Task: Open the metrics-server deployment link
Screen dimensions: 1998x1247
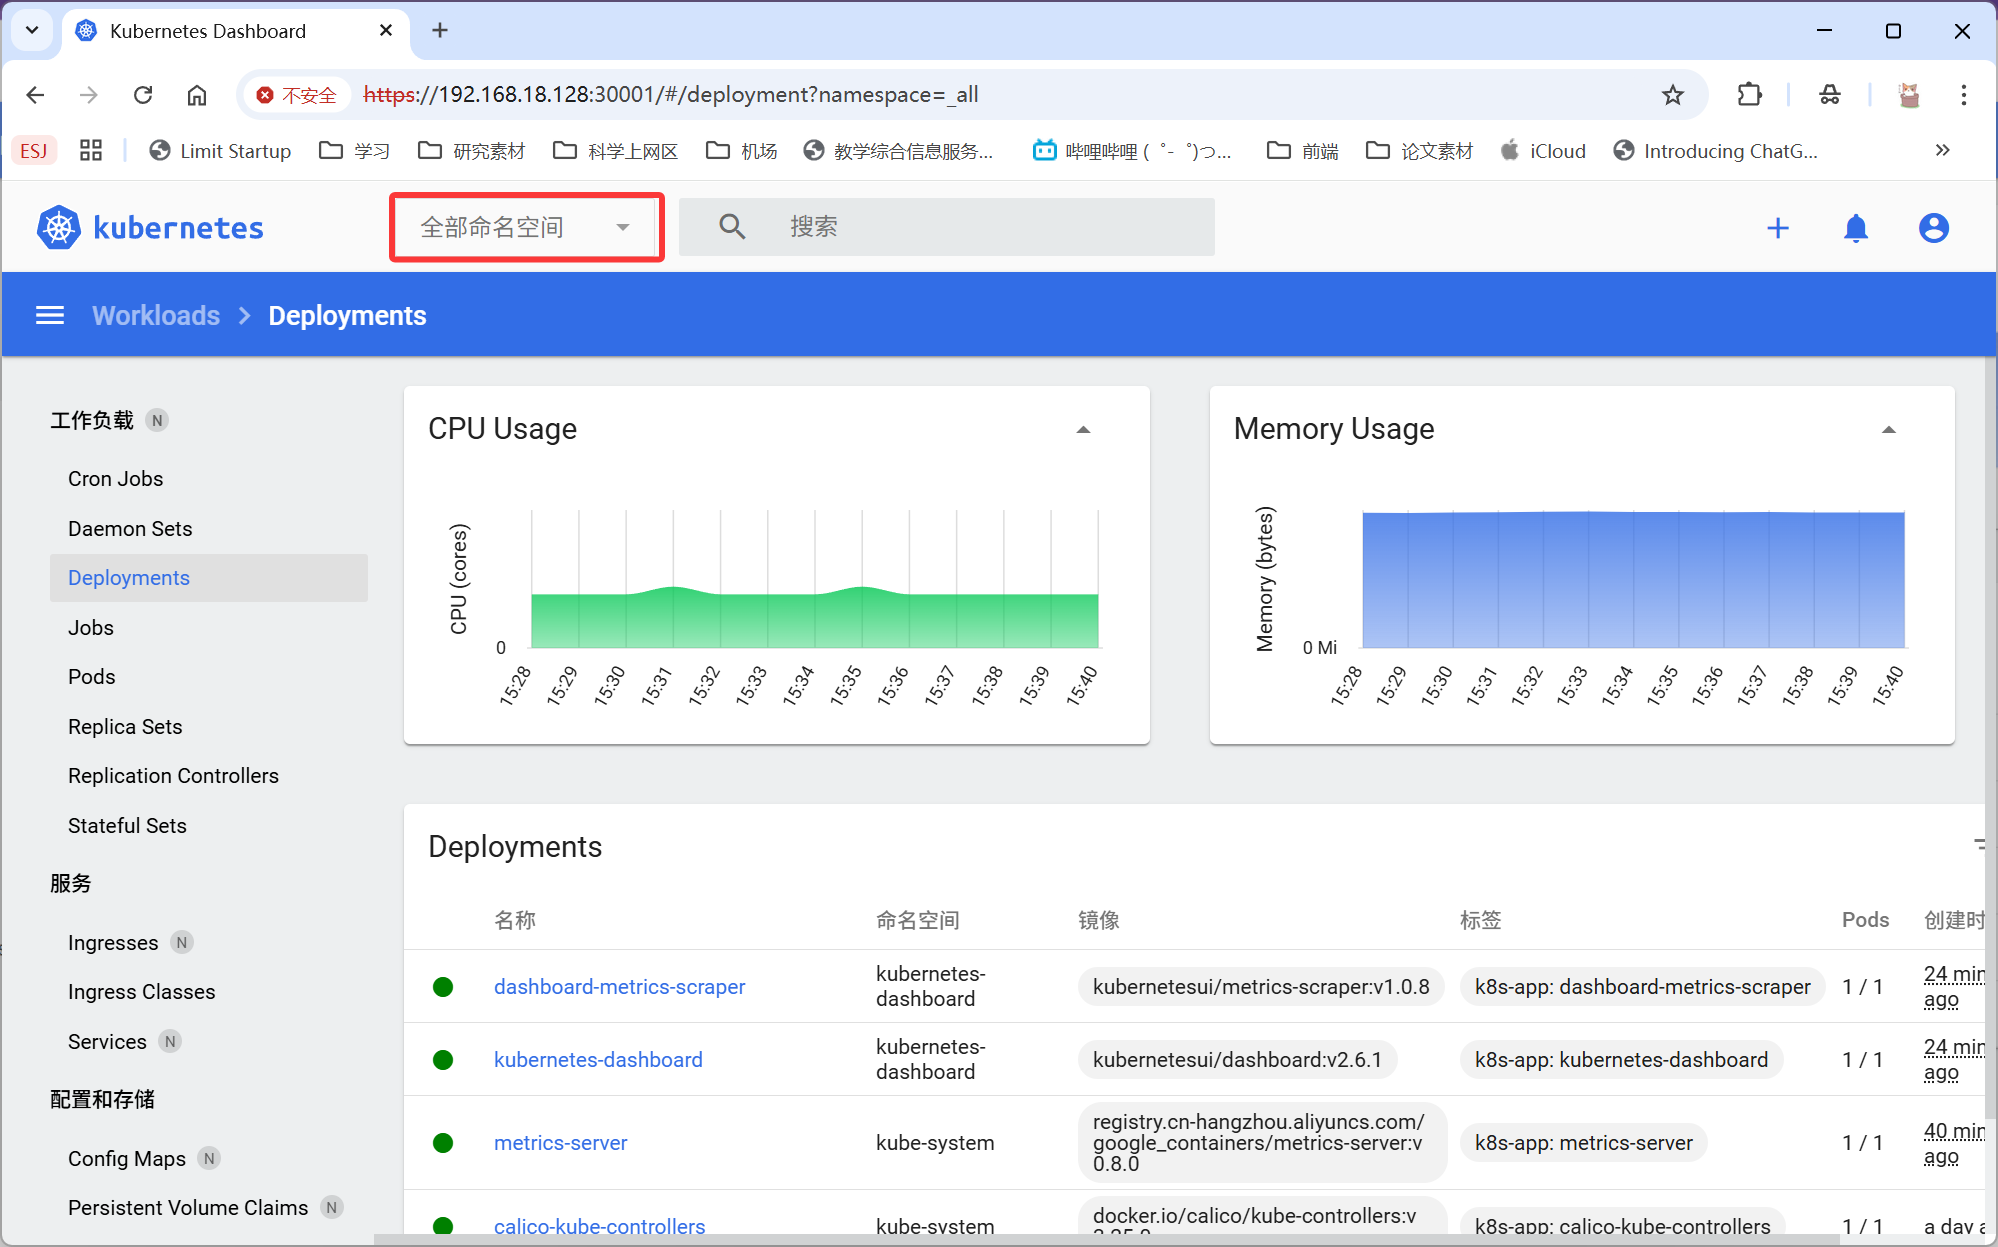Action: 560,1143
